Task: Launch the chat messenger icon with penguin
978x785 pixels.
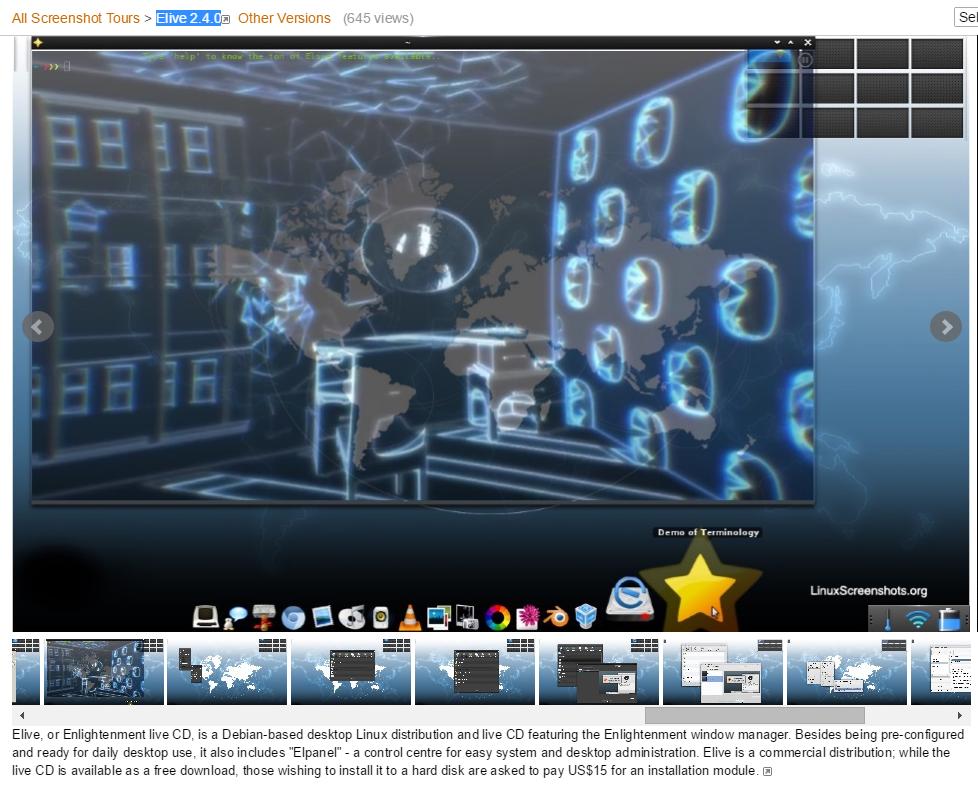Action: tap(236, 617)
